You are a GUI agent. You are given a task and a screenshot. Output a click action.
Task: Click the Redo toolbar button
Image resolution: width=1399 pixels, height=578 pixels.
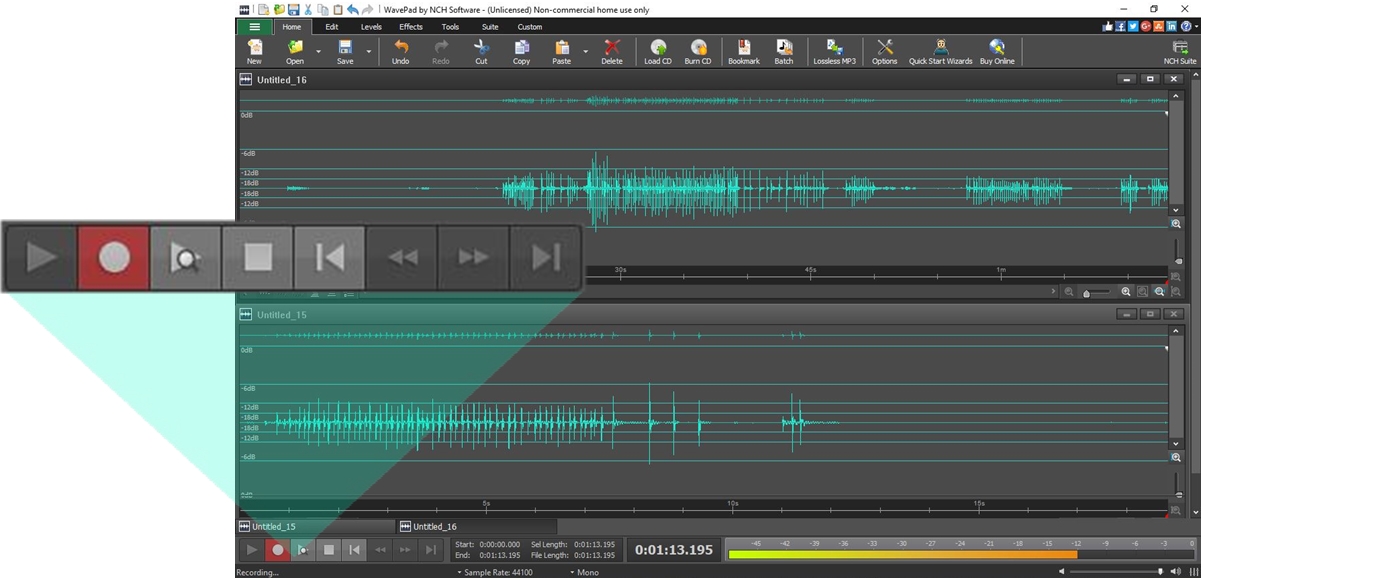(441, 52)
